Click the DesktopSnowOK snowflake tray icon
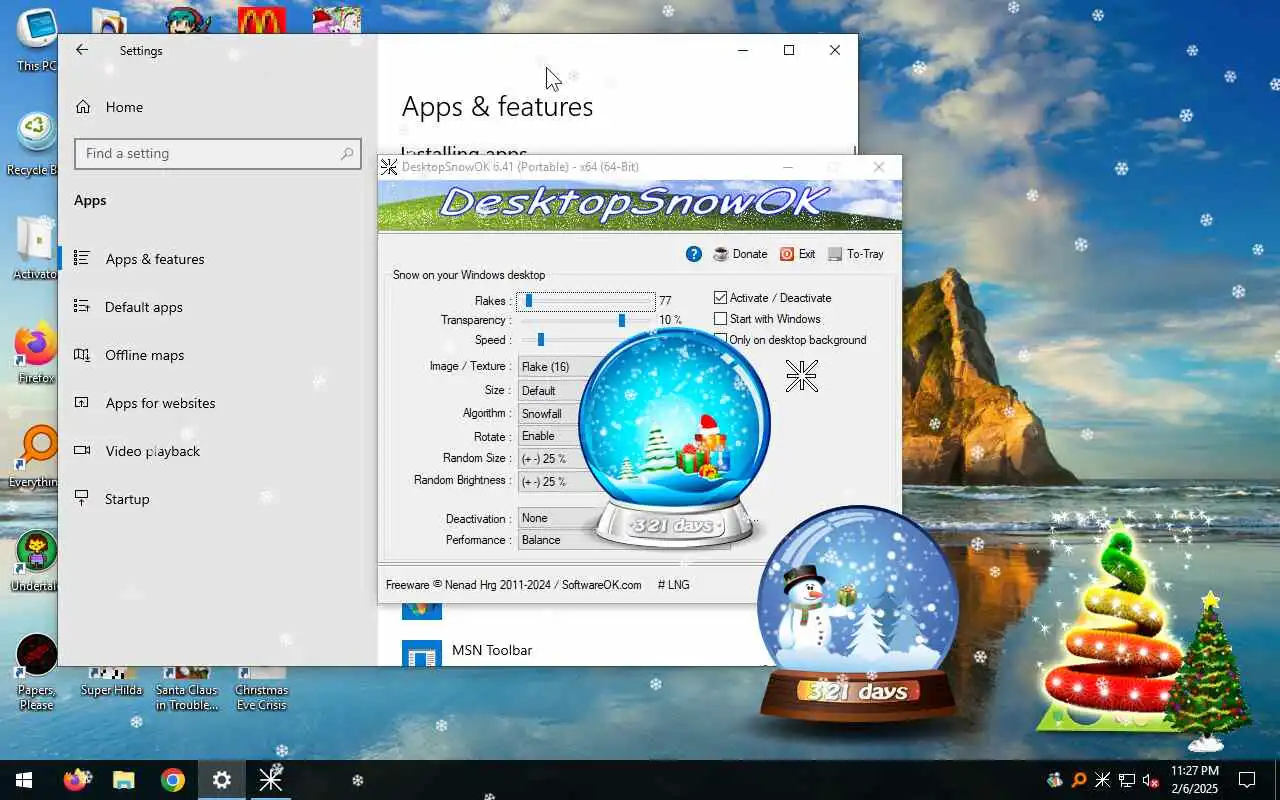This screenshot has height=800, width=1280. [x=1103, y=780]
